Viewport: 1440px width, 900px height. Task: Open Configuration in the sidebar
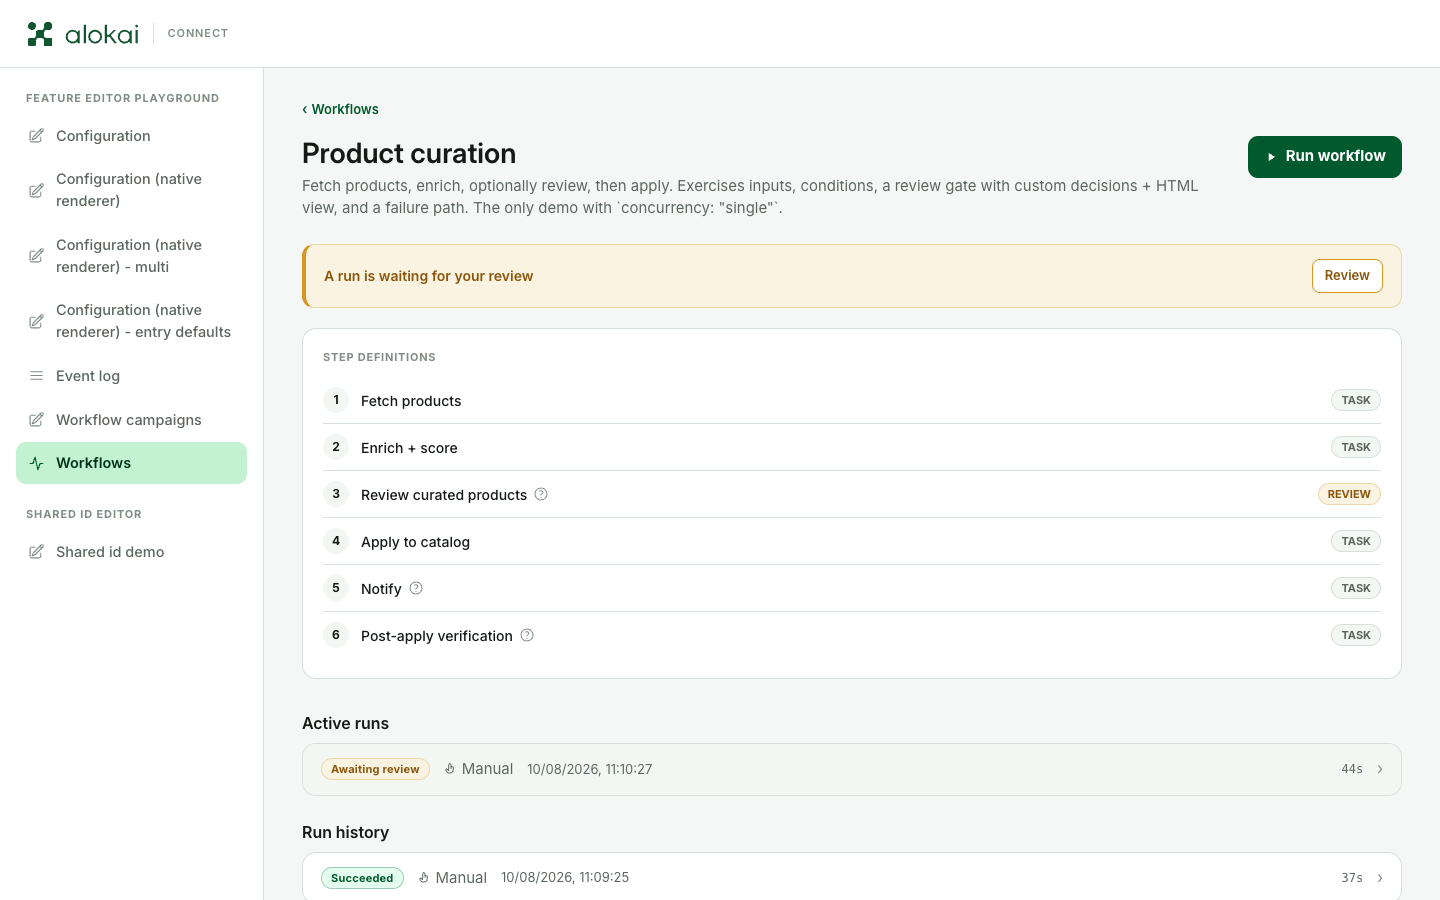131,136
